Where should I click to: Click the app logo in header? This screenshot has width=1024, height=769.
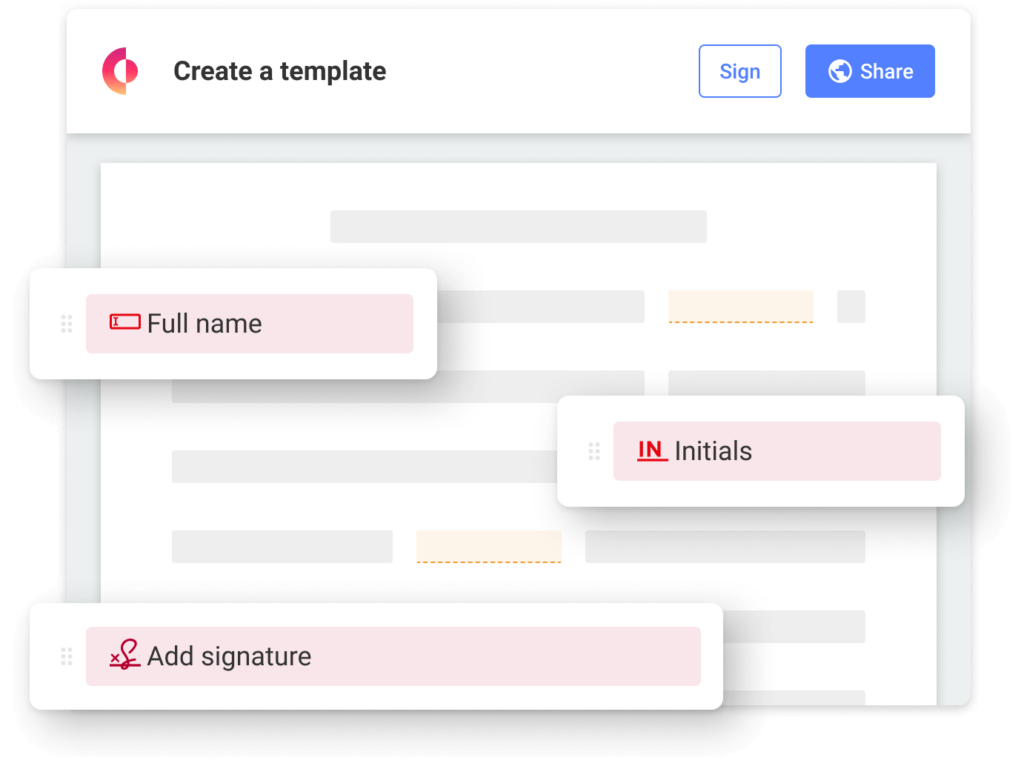(x=120, y=71)
